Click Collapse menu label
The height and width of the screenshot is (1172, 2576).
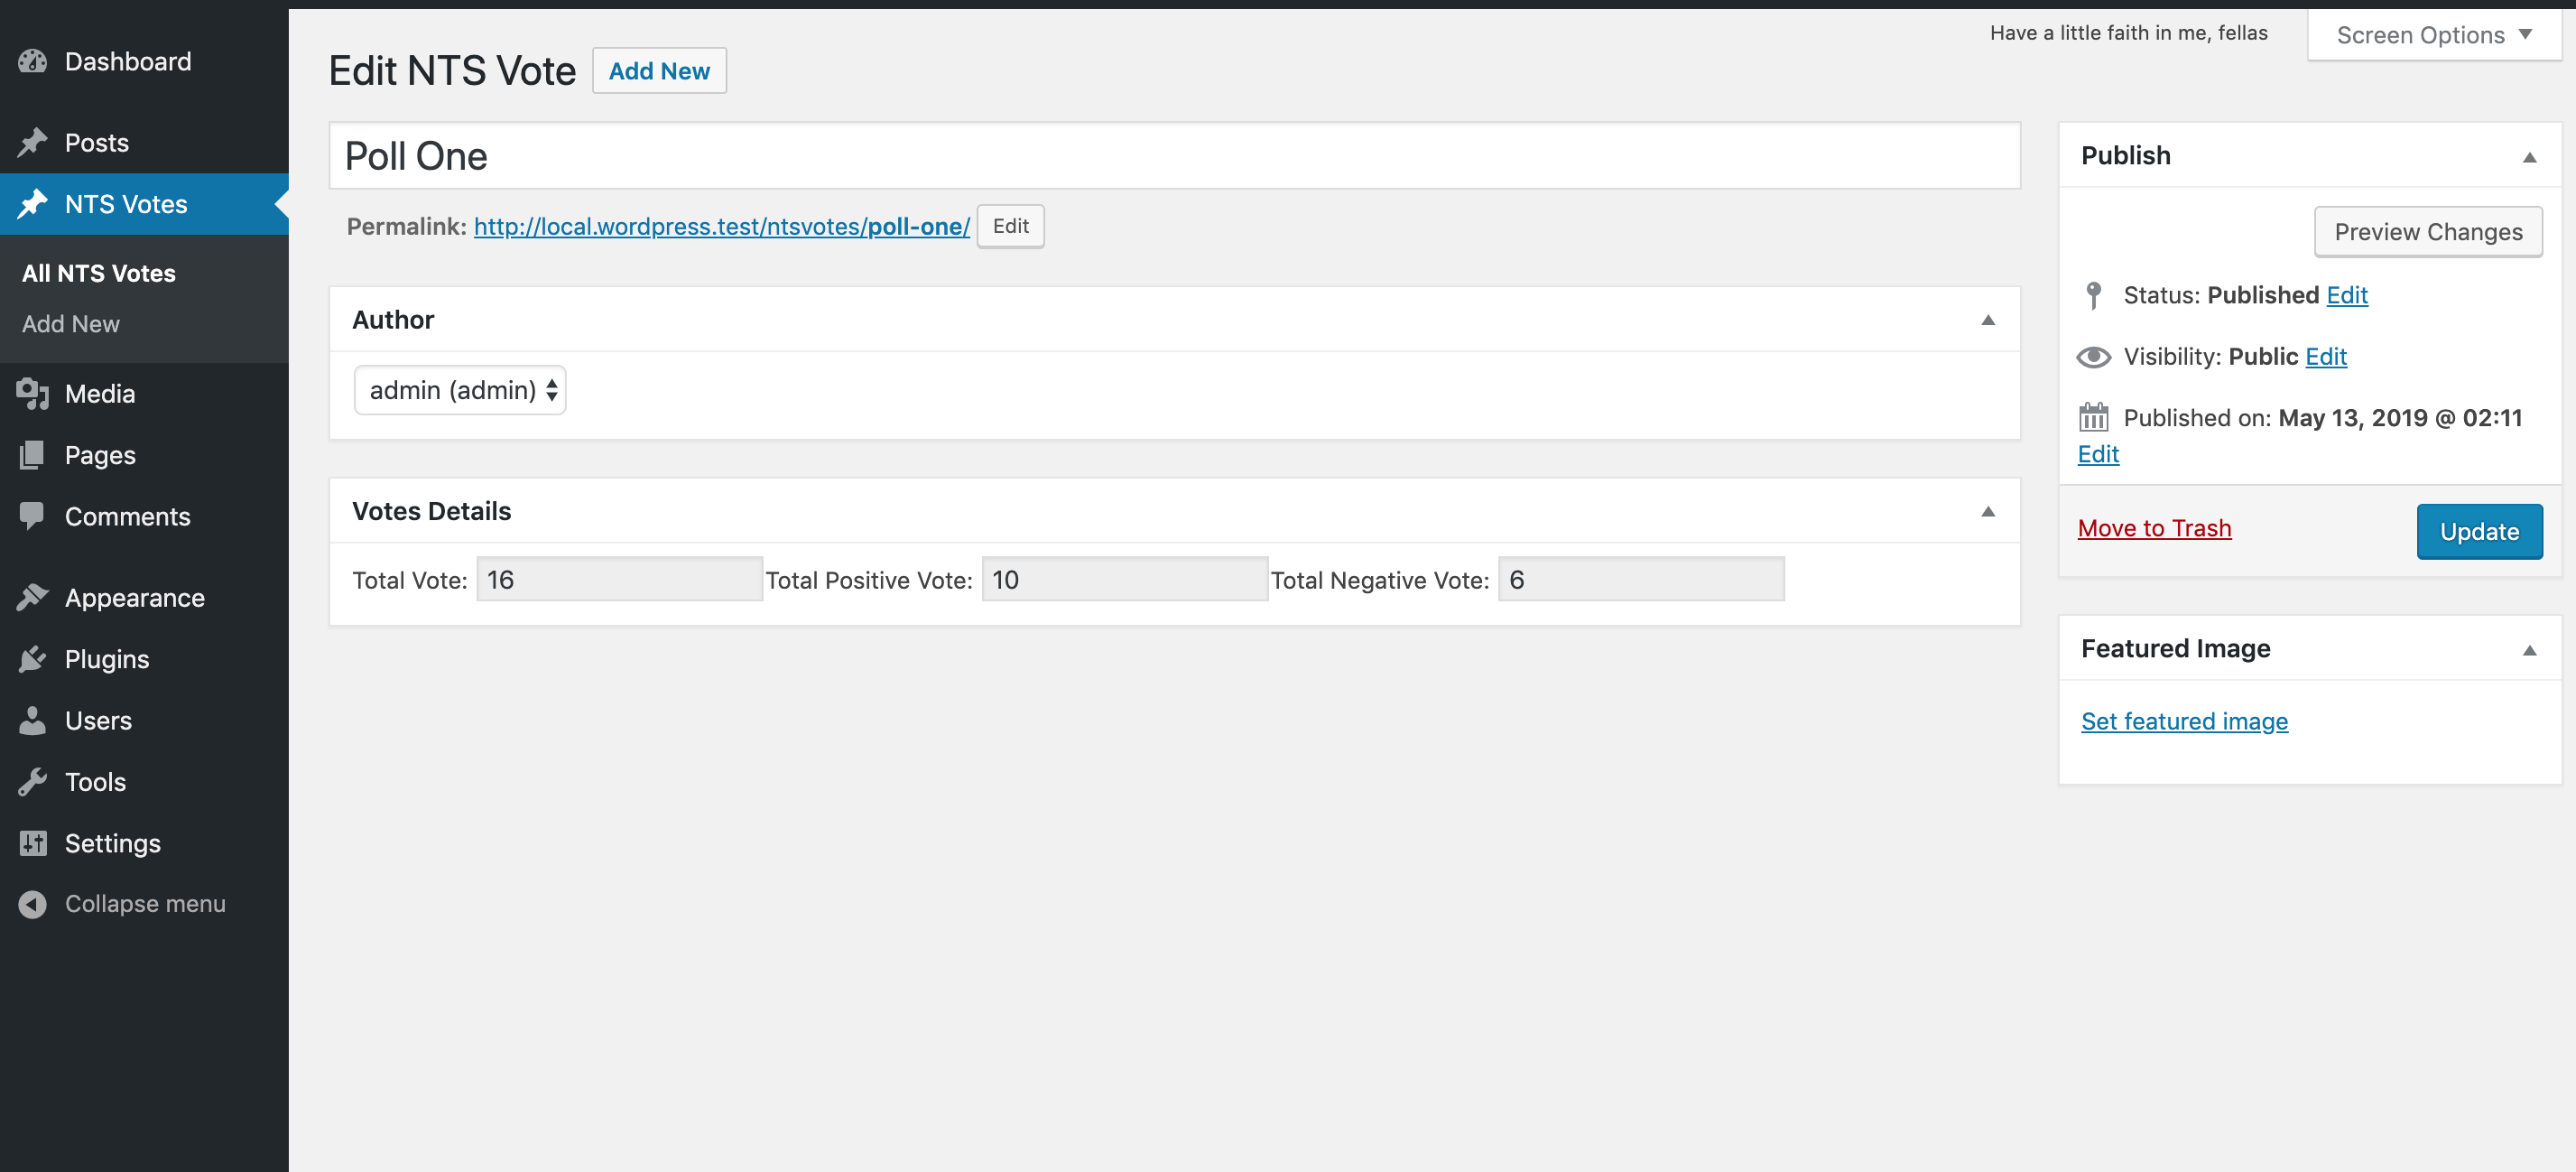tap(145, 904)
